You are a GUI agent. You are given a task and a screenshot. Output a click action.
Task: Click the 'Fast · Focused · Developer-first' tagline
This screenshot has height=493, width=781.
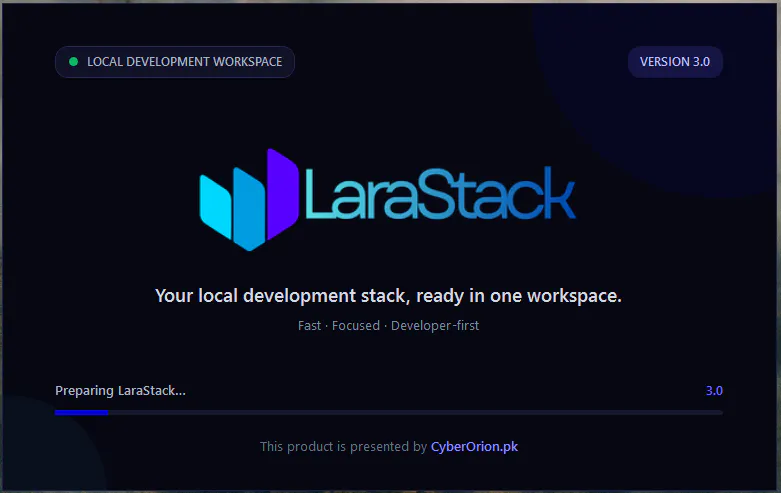388,326
